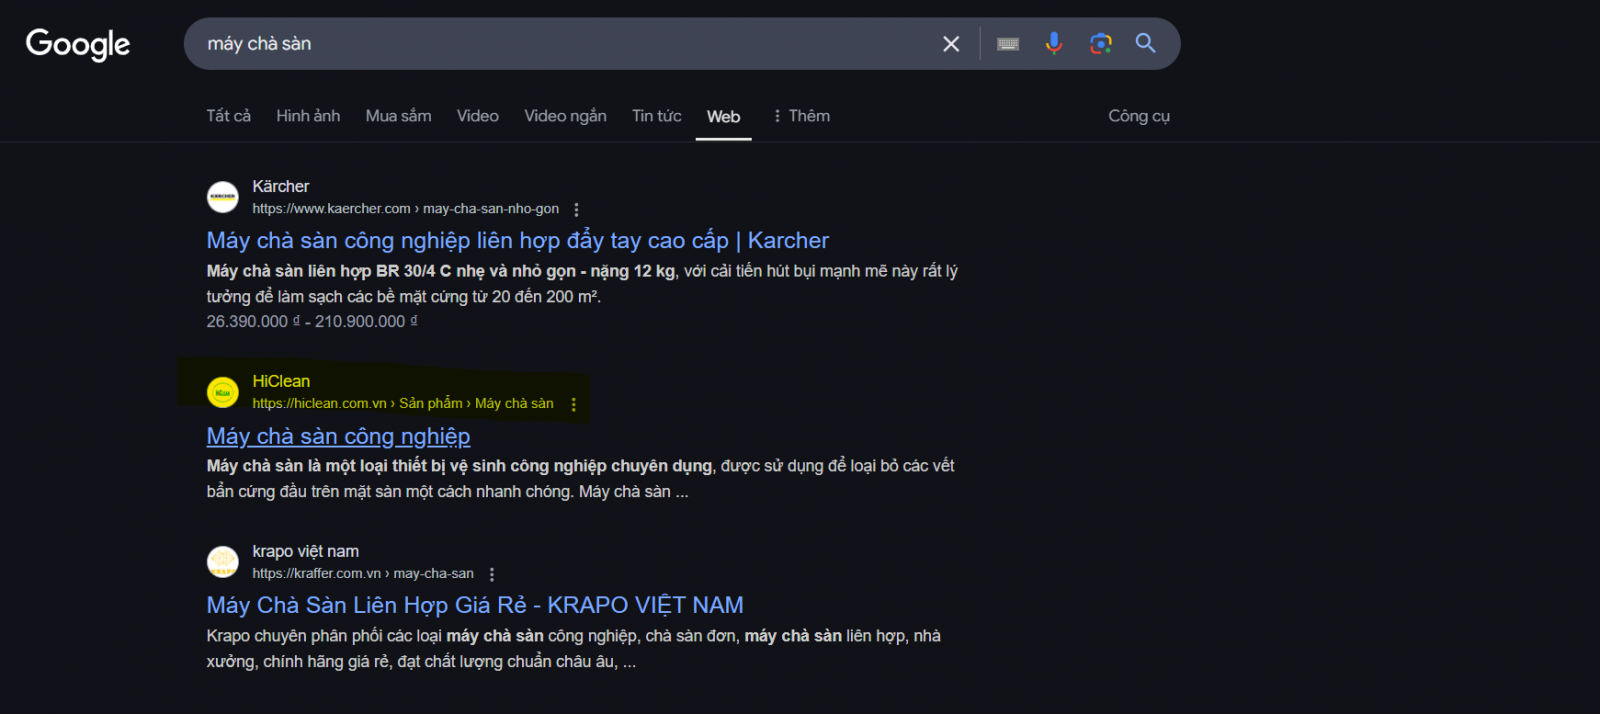This screenshot has width=1600, height=714.
Task: Click the krapo việt nam site name
Action: tap(305, 551)
